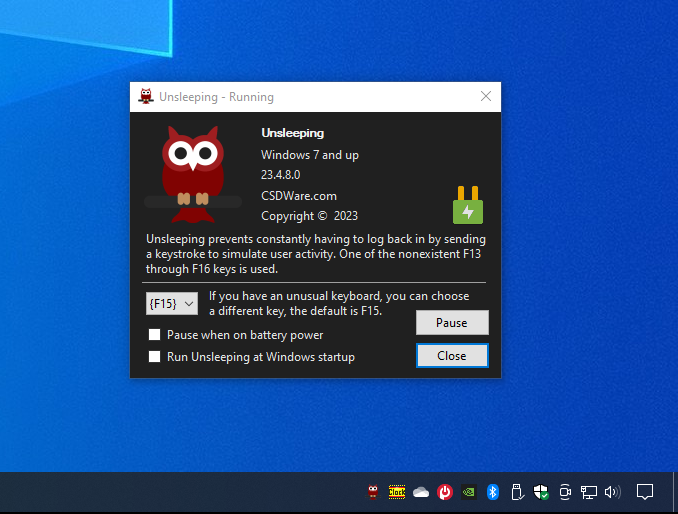
Task: Click the Bluetooth tray icon
Action: pos(493,492)
